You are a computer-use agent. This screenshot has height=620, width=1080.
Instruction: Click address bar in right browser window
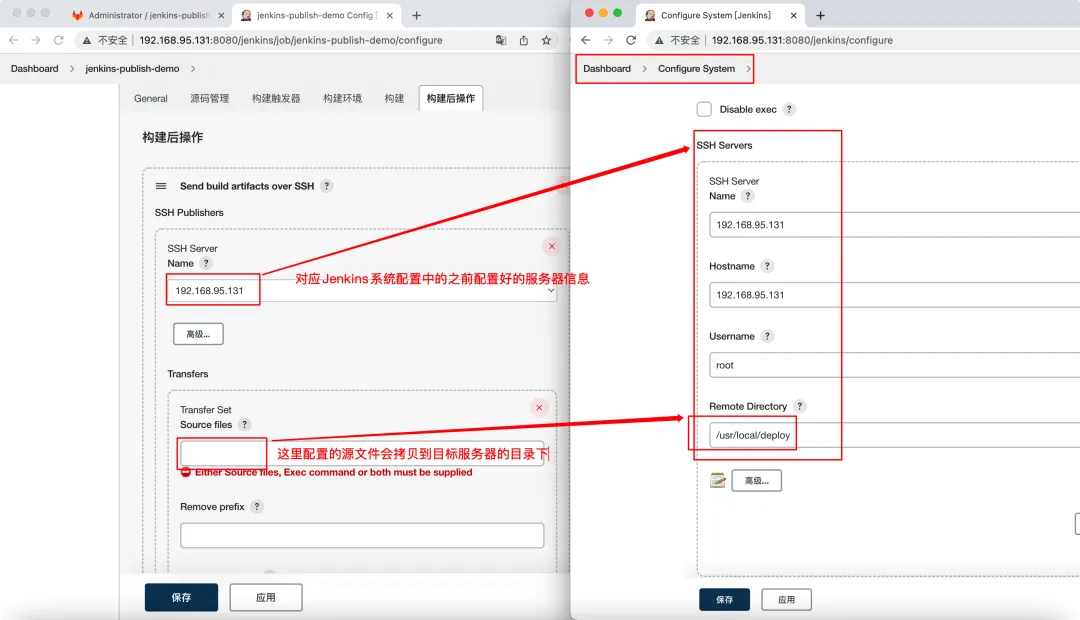[802, 40]
